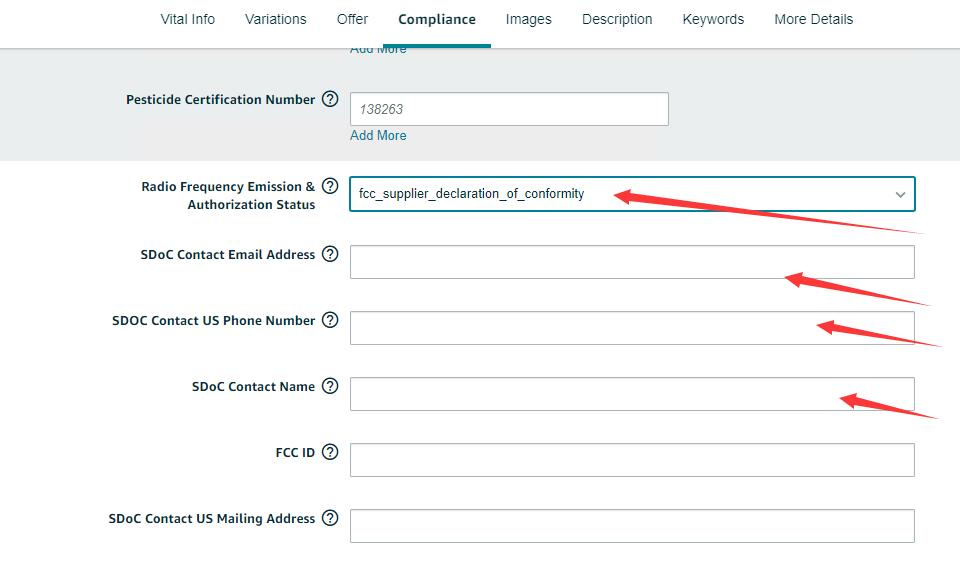Expand Radio Frequency Emission authorization dropdown

(x=899, y=195)
